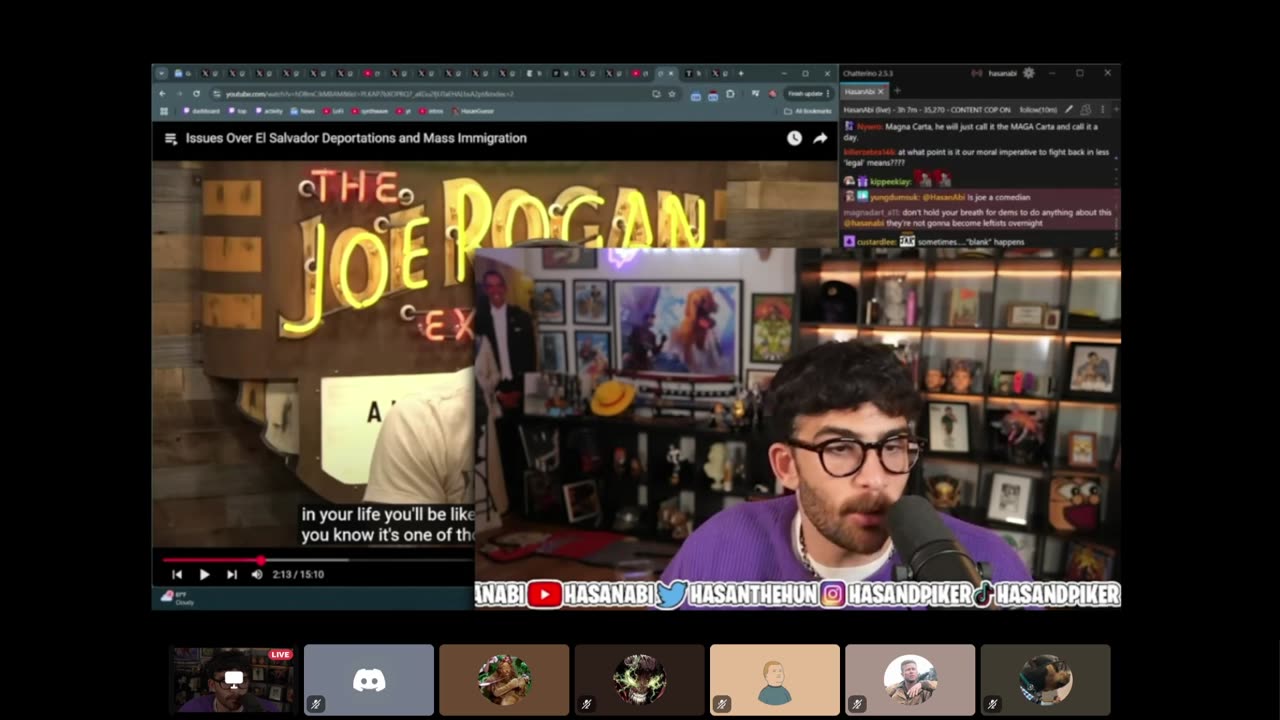
Task: Click the TikTok logo in stream banner
Action: tap(982, 595)
